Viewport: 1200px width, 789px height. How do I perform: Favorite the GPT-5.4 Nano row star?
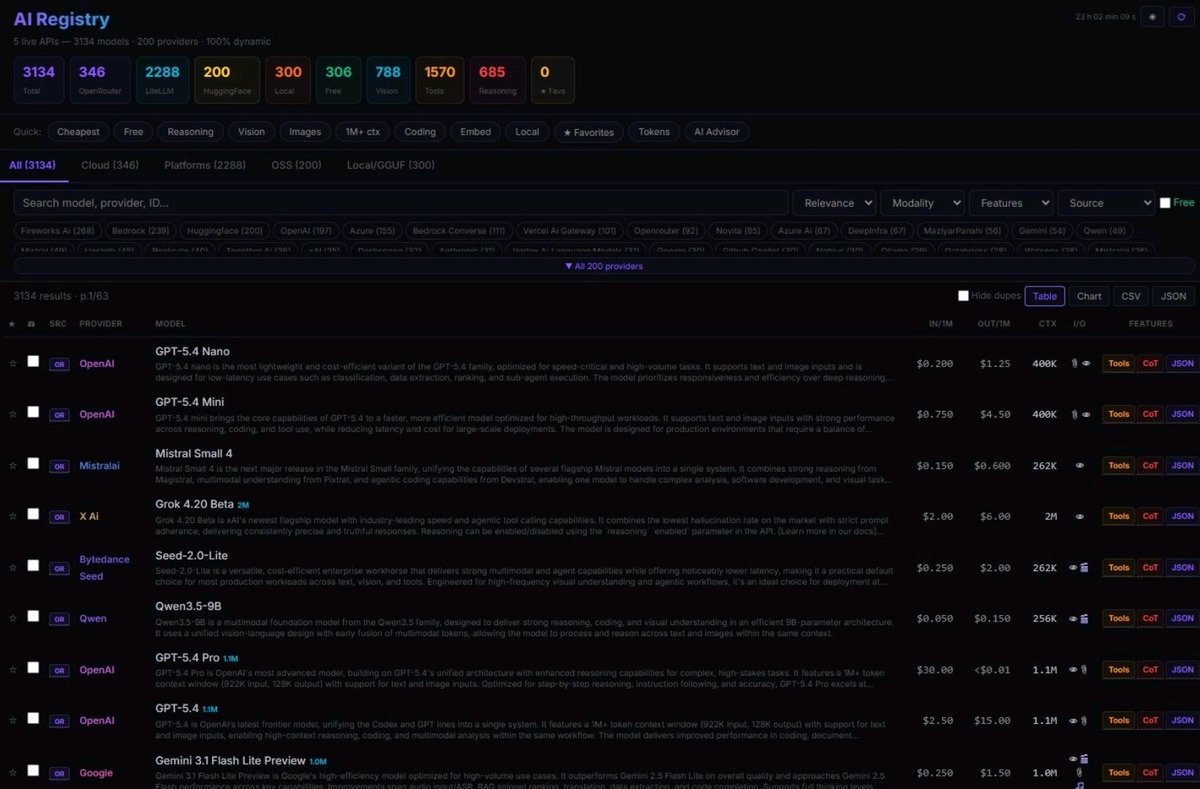[13, 363]
